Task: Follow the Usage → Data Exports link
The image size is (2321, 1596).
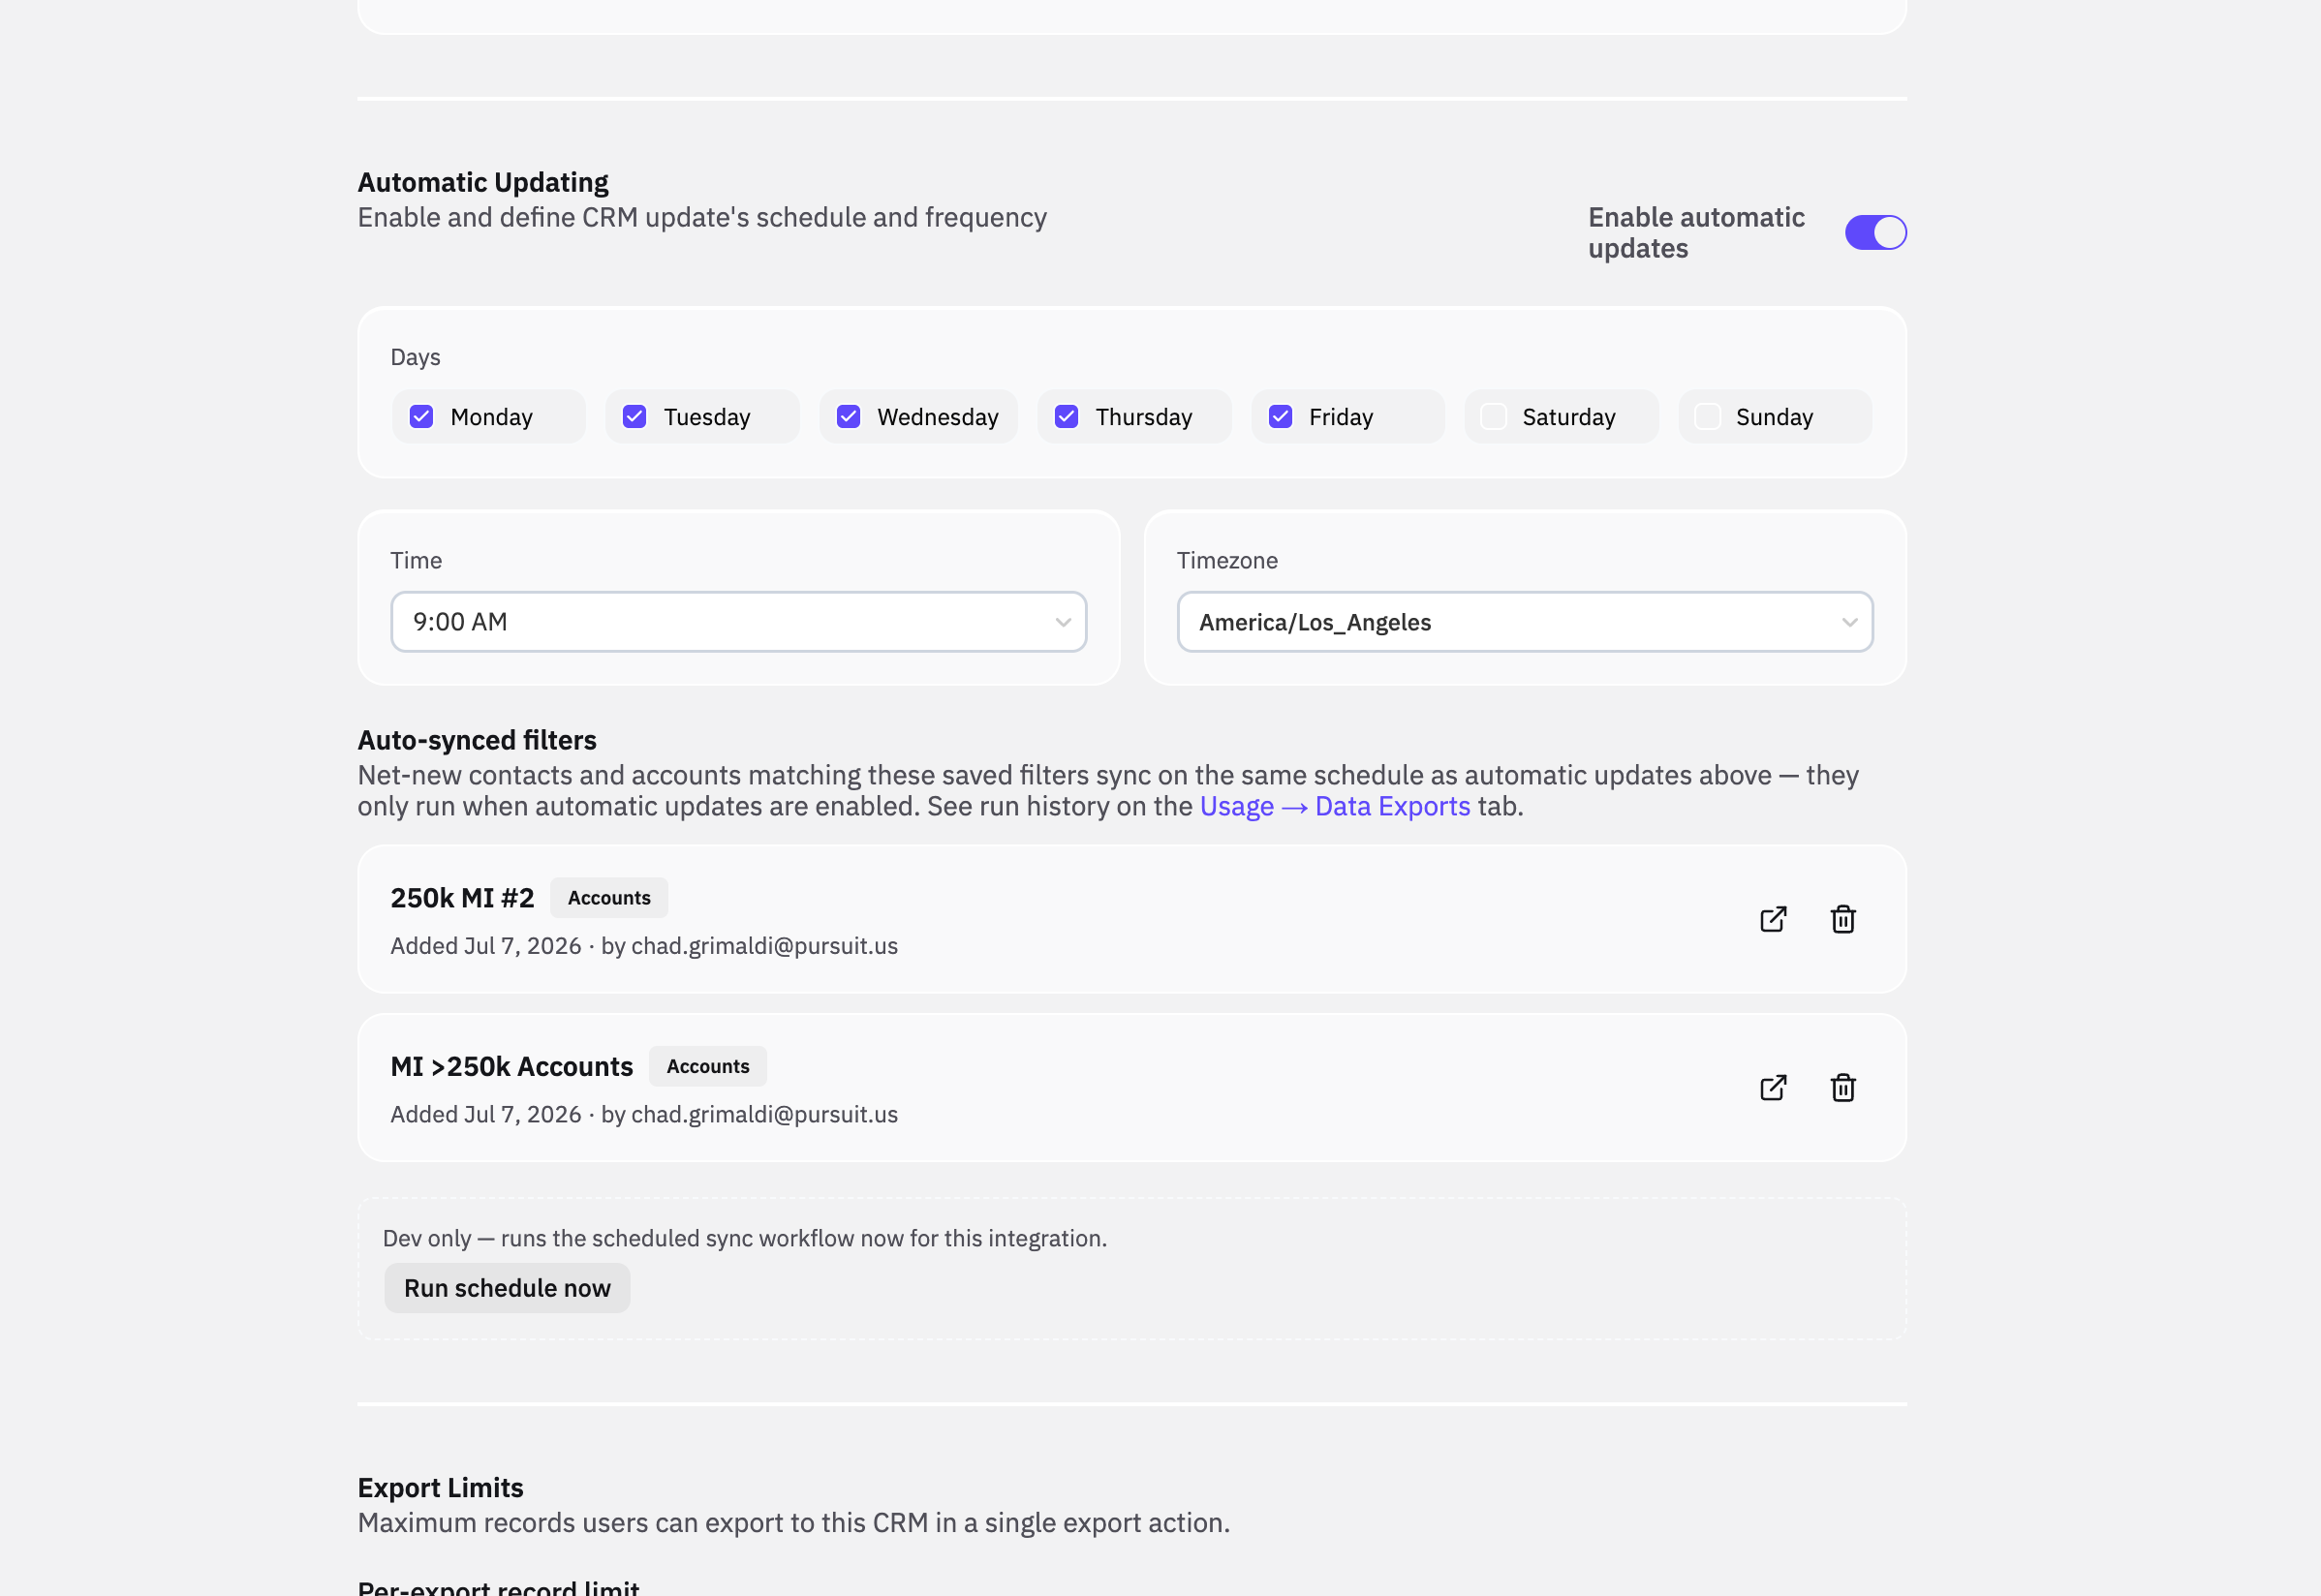Action: click(1335, 806)
